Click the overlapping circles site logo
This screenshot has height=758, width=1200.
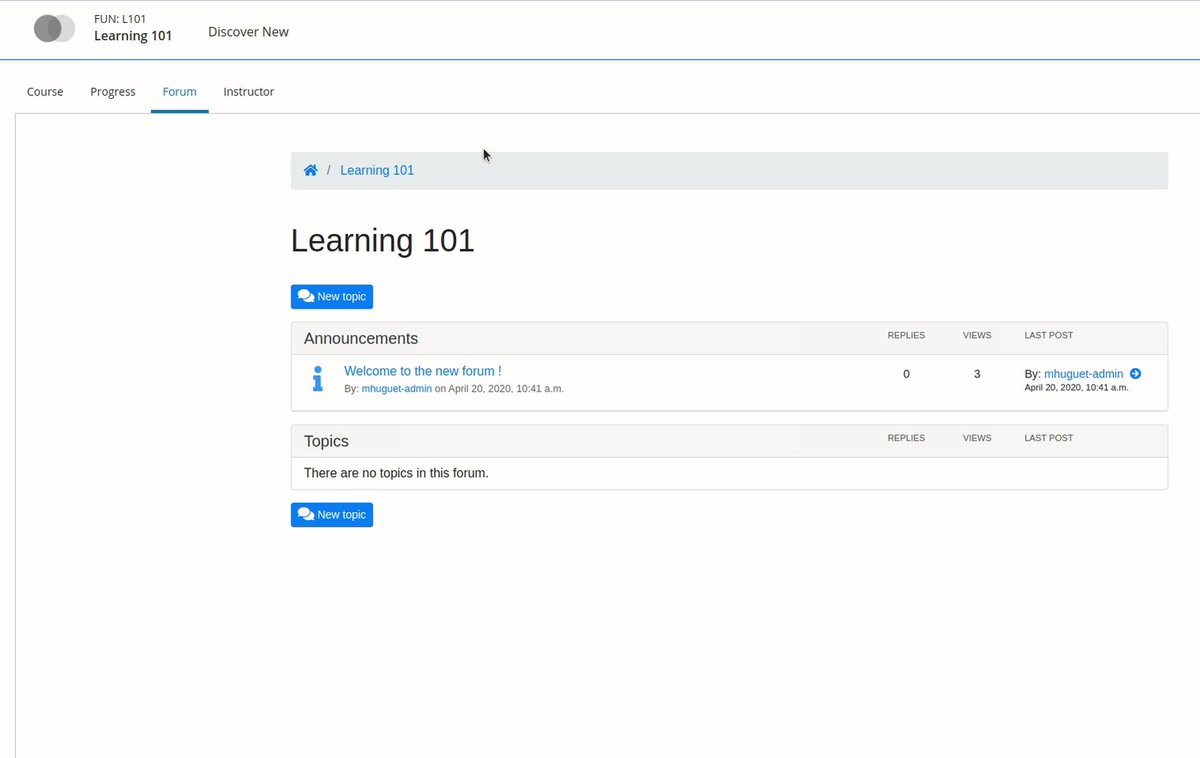point(54,28)
